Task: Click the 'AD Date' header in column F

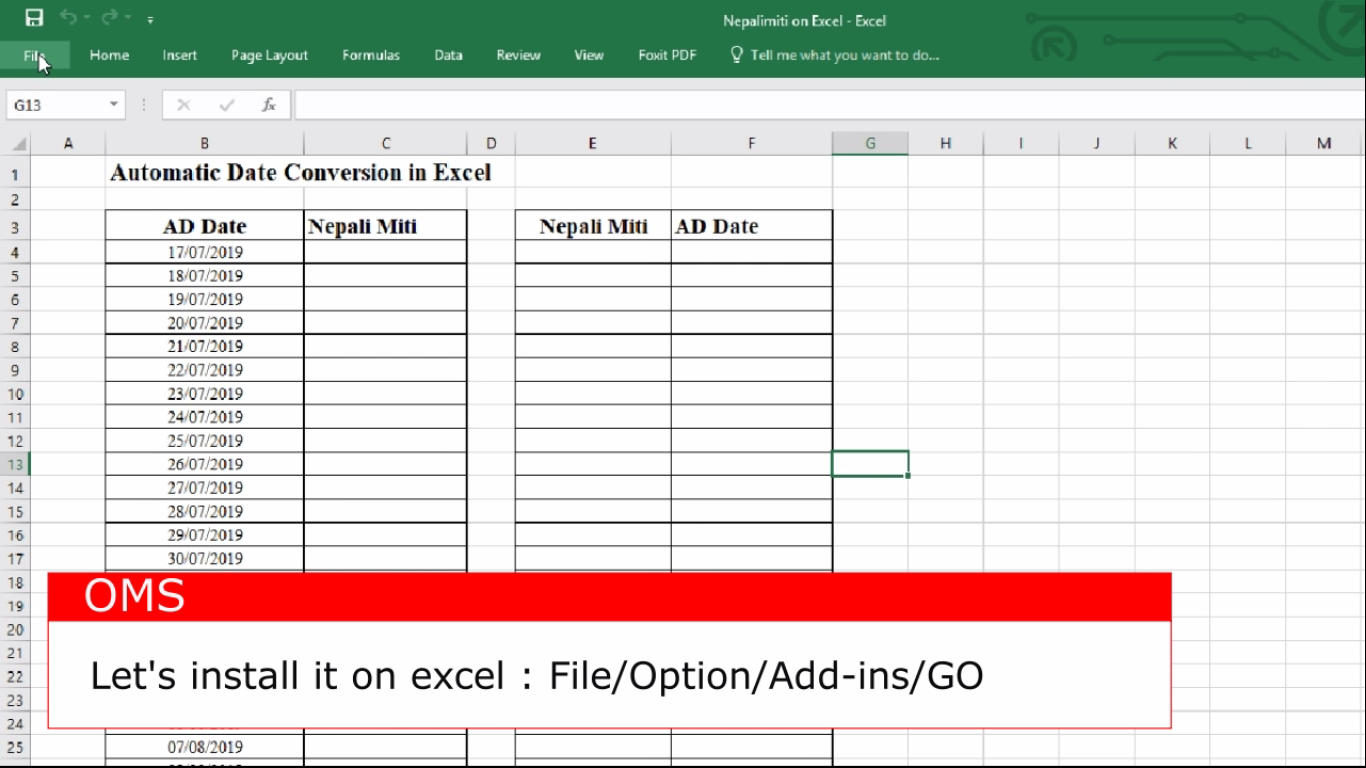Action: point(751,226)
